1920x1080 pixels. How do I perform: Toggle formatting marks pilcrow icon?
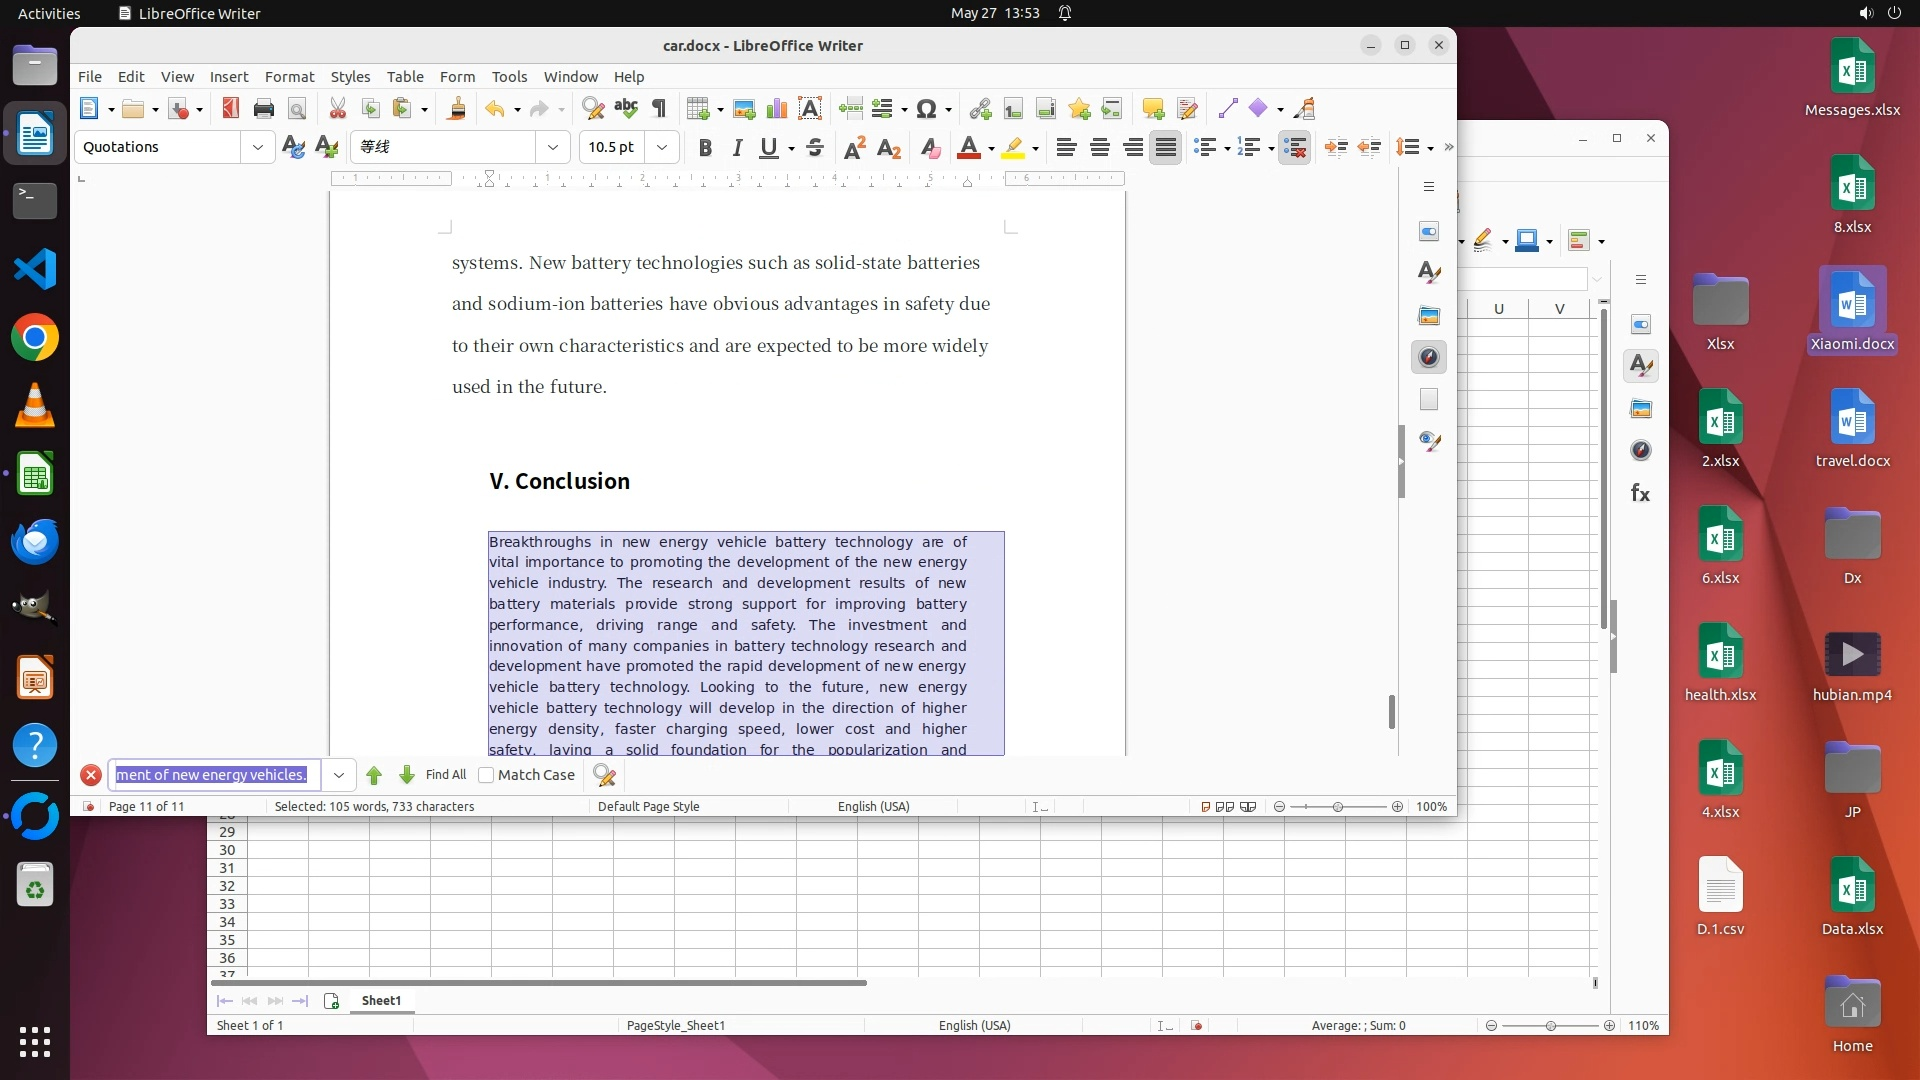(659, 109)
